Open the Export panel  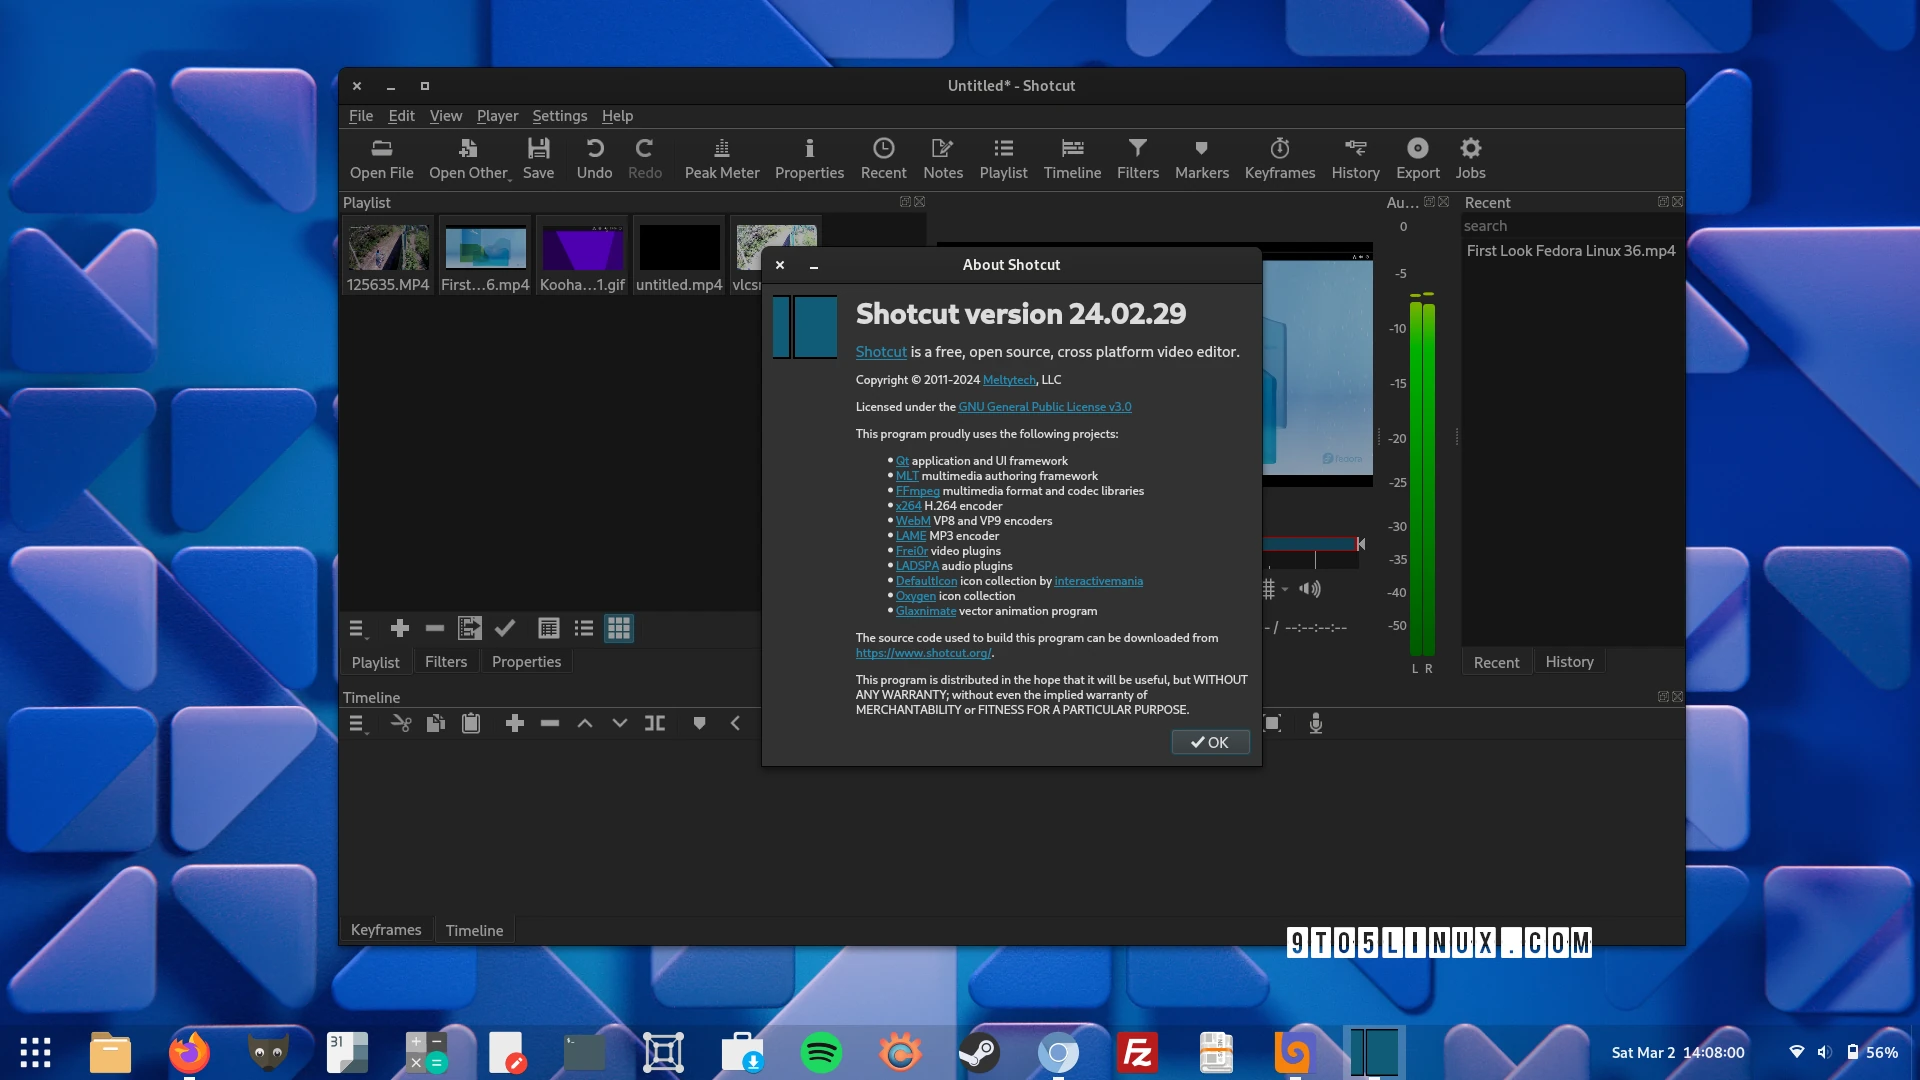click(1417, 158)
